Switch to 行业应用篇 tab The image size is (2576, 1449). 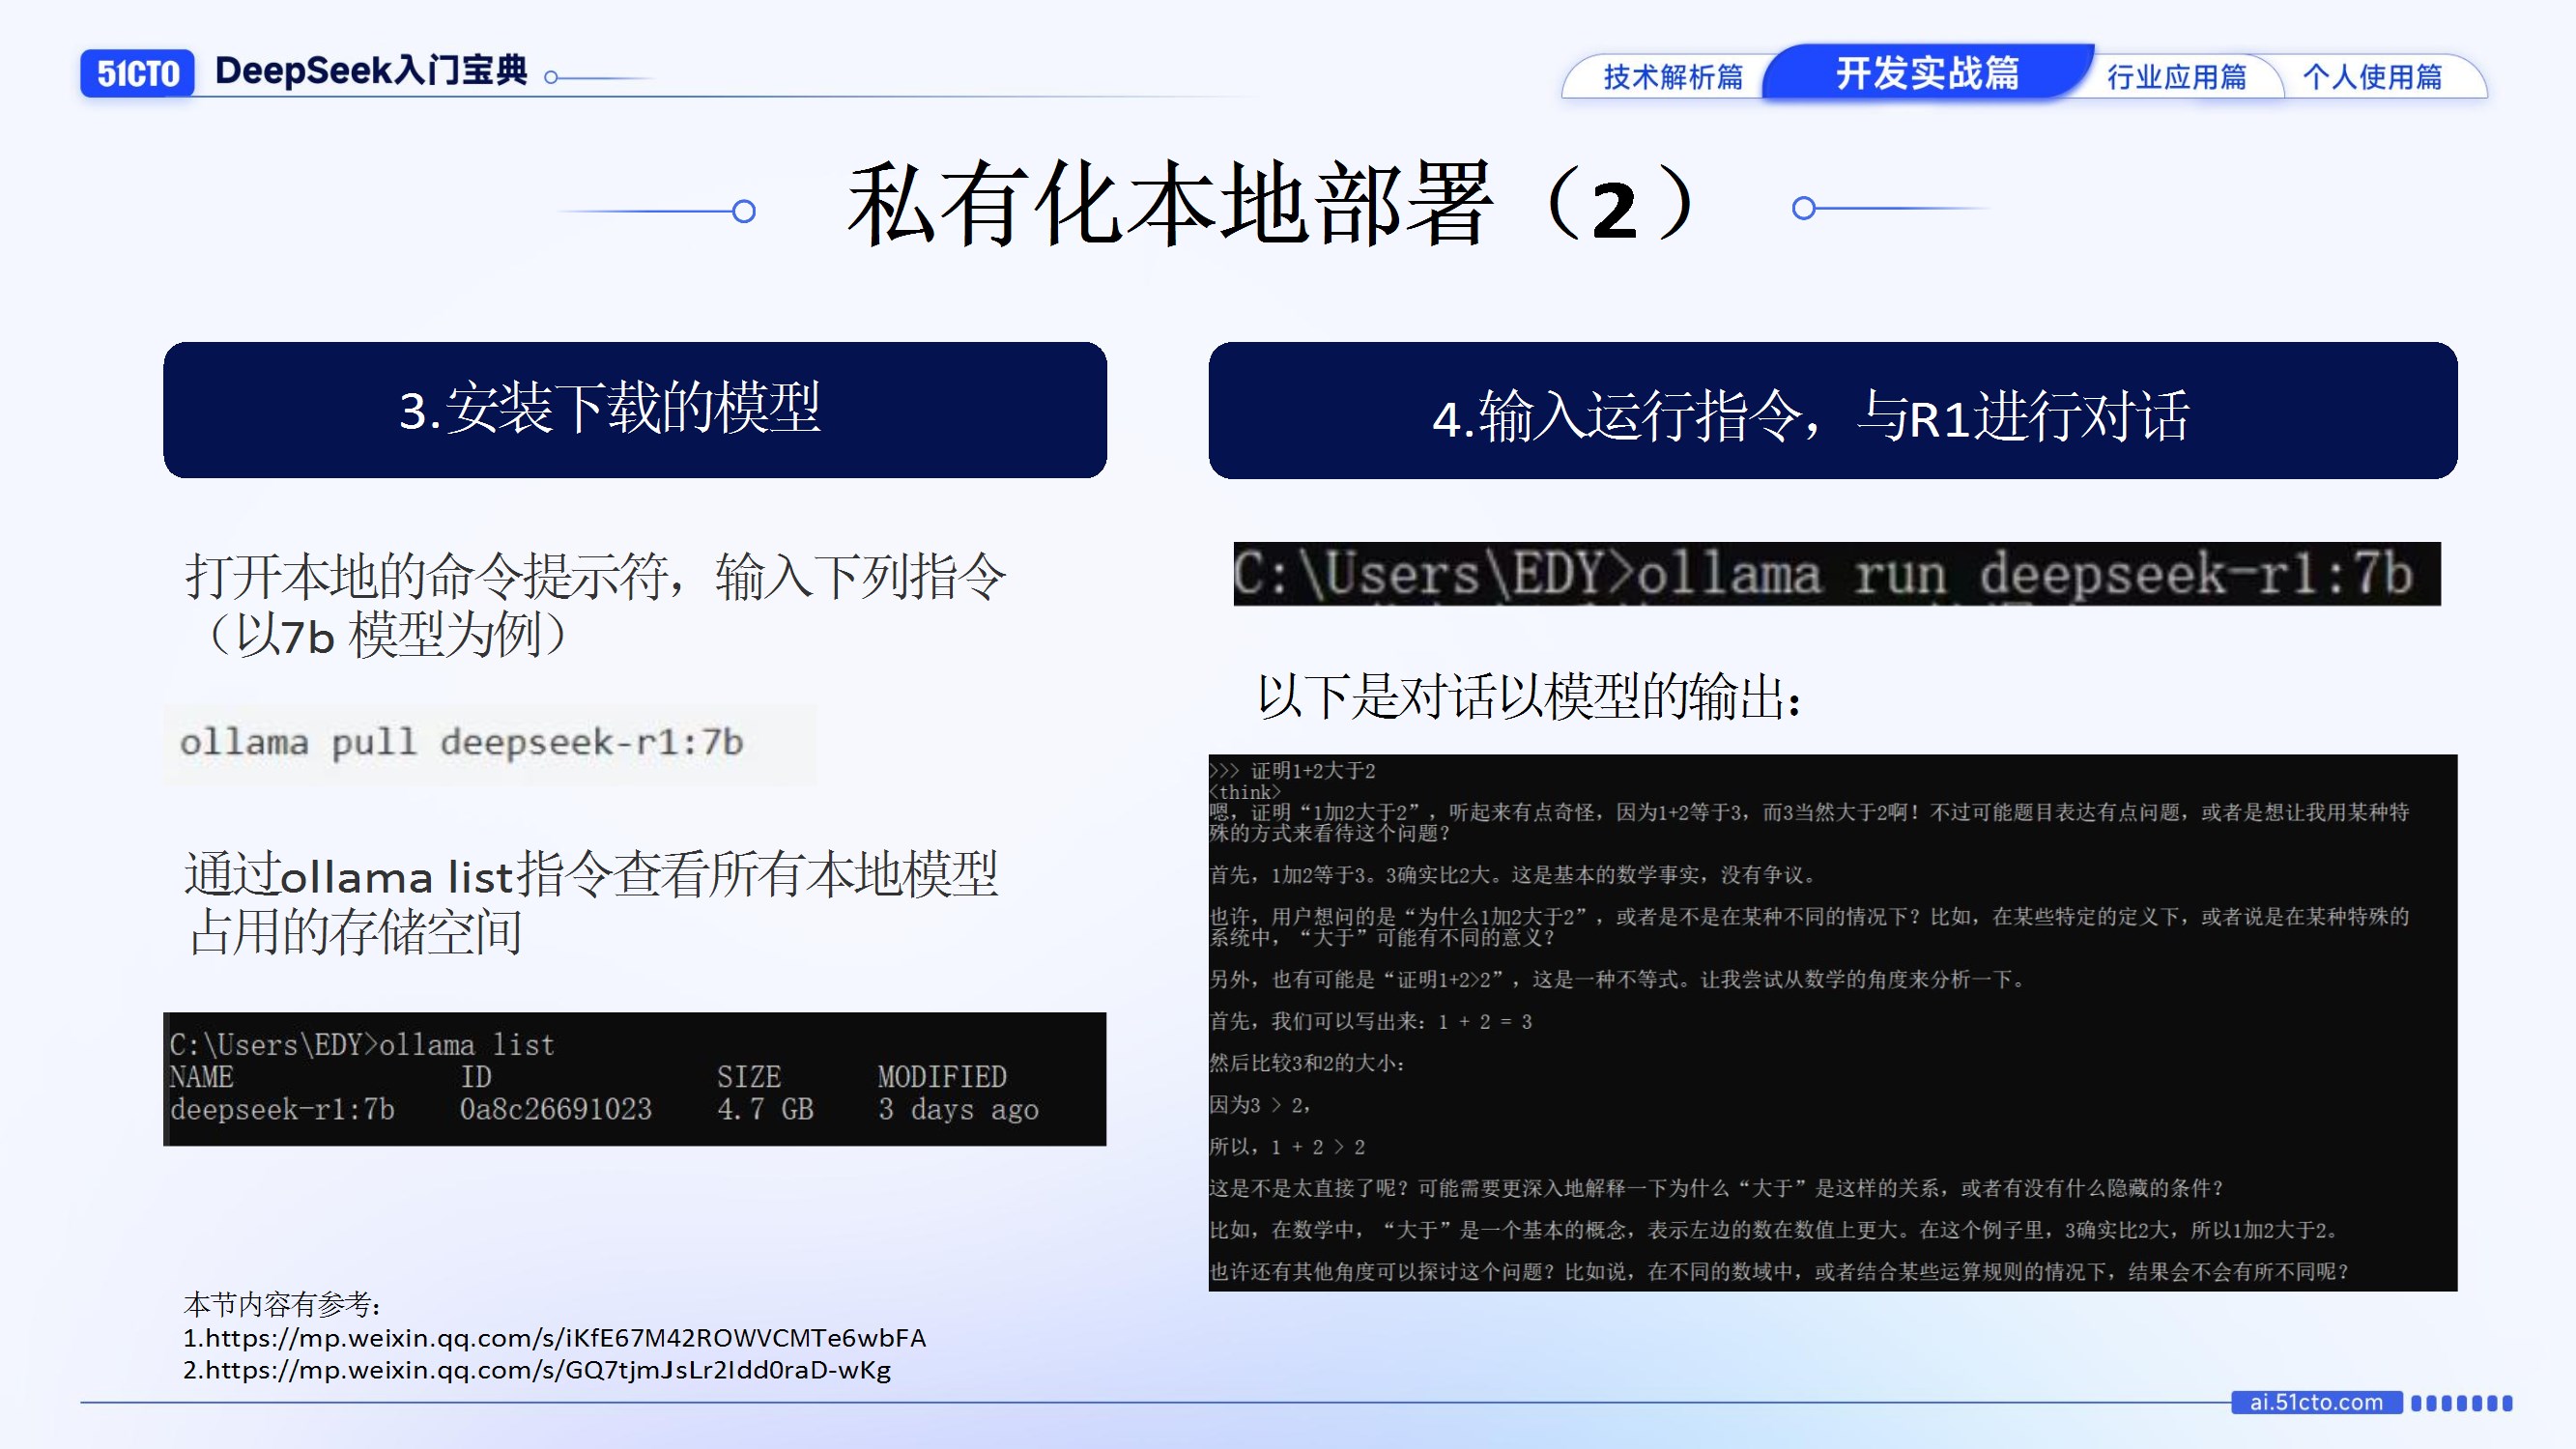click(x=2176, y=77)
